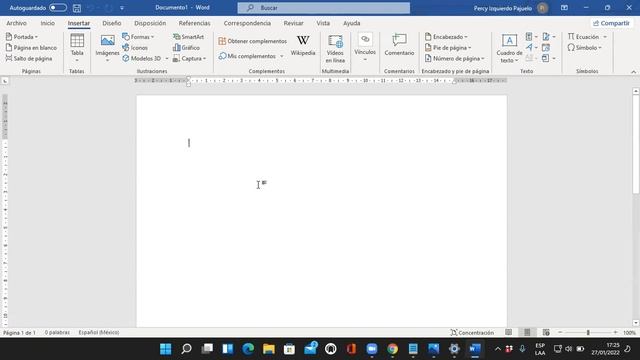Open File Explorer from the taskbar
The image size is (640, 360).
click(269, 349)
